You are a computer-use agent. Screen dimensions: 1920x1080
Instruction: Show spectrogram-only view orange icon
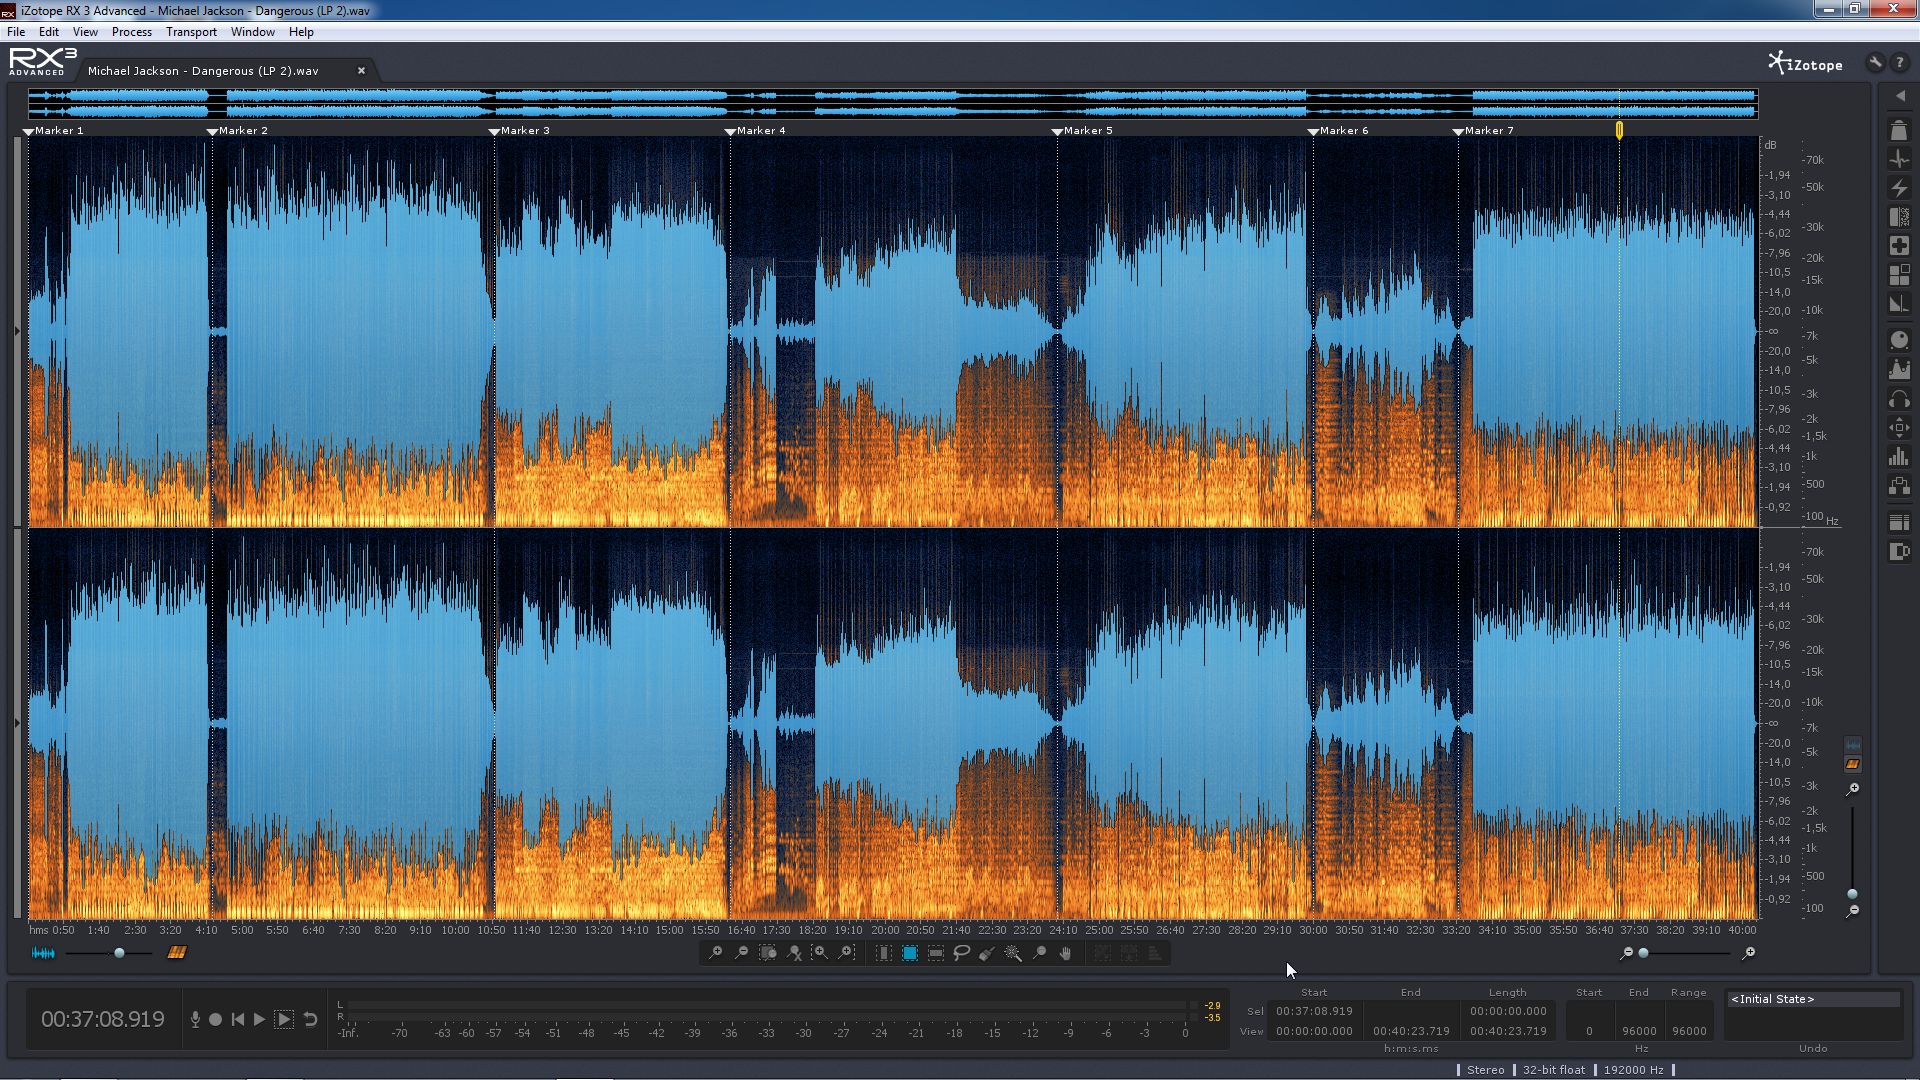tap(177, 953)
